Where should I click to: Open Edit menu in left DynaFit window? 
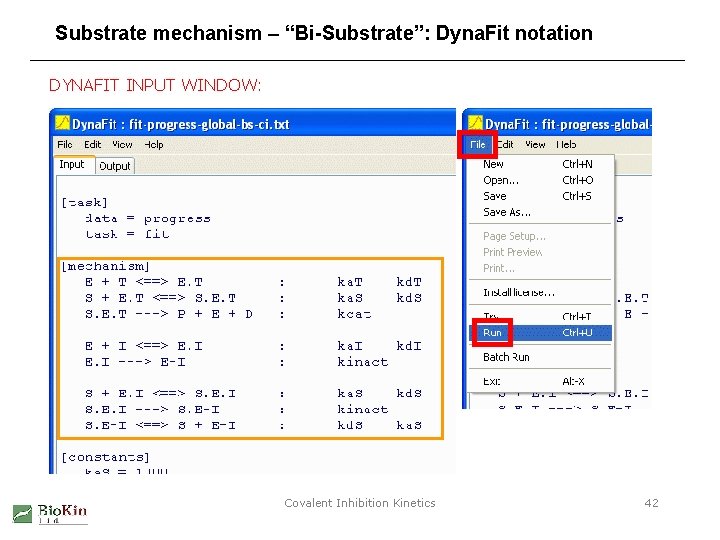click(x=92, y=145)
